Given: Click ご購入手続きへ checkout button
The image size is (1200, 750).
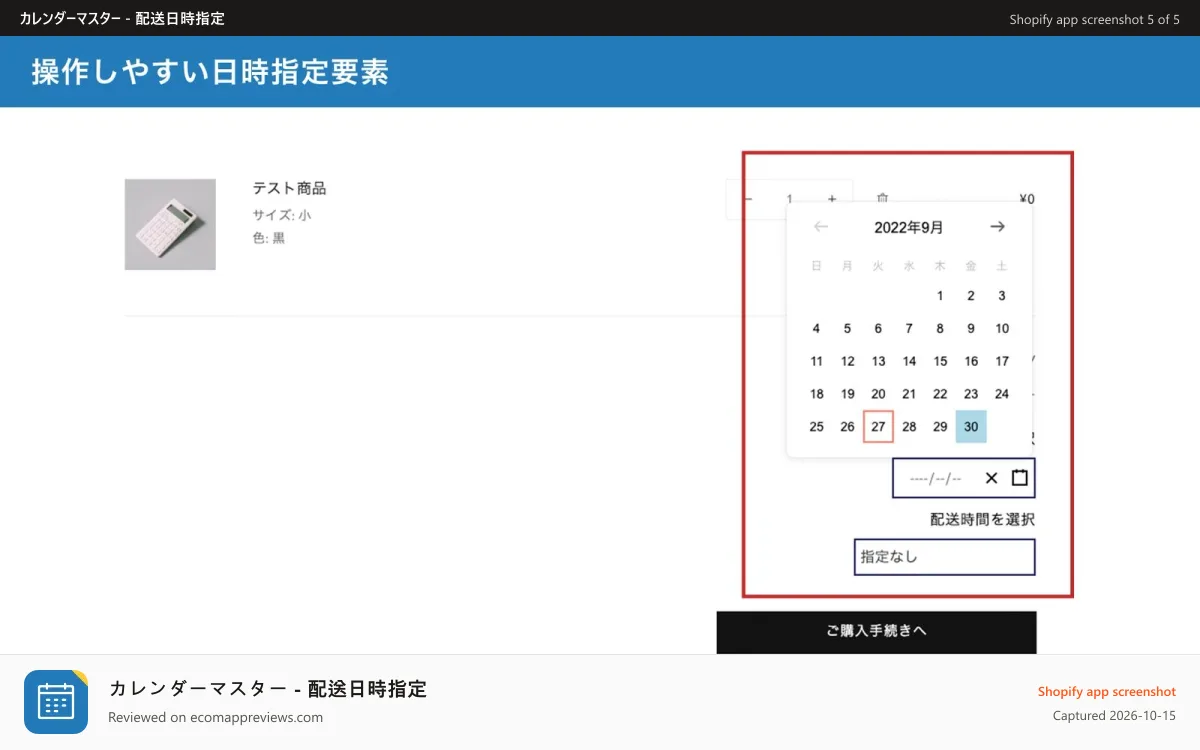Looking at the screenshot, I should pyautogui.click(x=876, y=632).
